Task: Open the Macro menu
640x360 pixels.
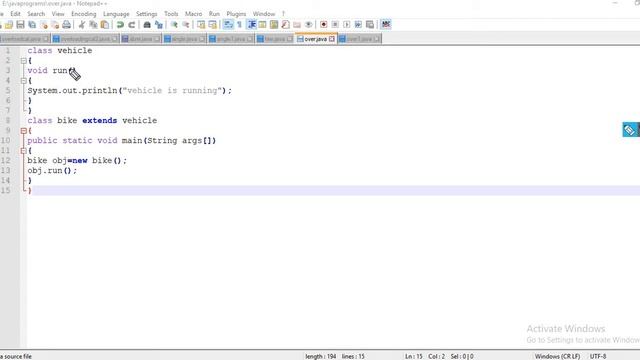Action: (x=193, y=14)
